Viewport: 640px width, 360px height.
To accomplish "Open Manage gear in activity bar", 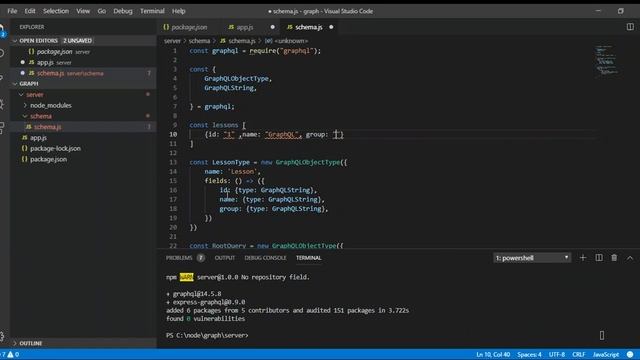I will [2, 336].
